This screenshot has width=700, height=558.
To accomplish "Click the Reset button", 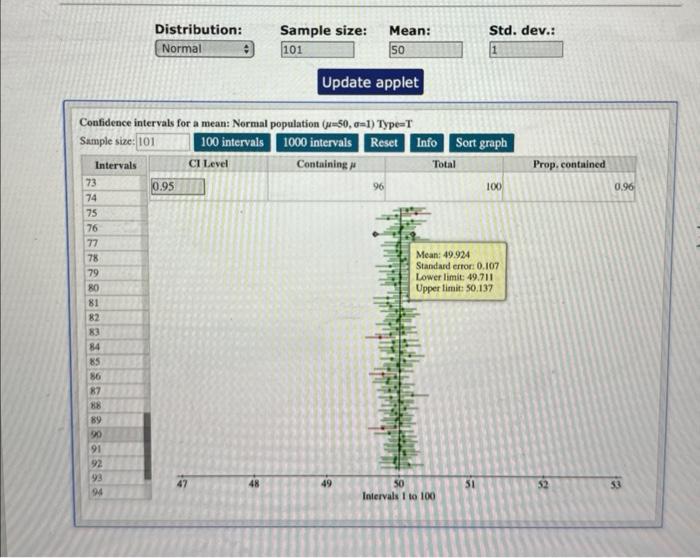I will tap(384, 142).
